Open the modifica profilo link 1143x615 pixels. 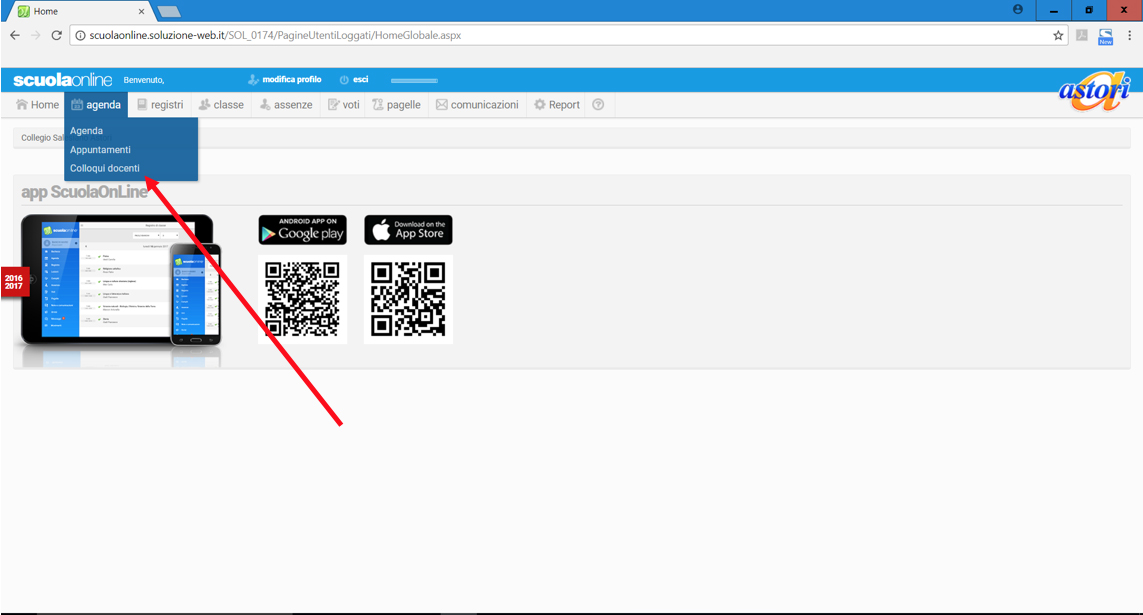click(x=285, y=79)
